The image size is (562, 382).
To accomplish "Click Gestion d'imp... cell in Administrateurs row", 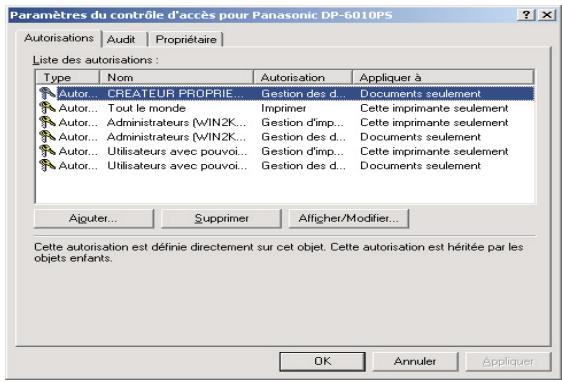I will [x=302, y=122].
